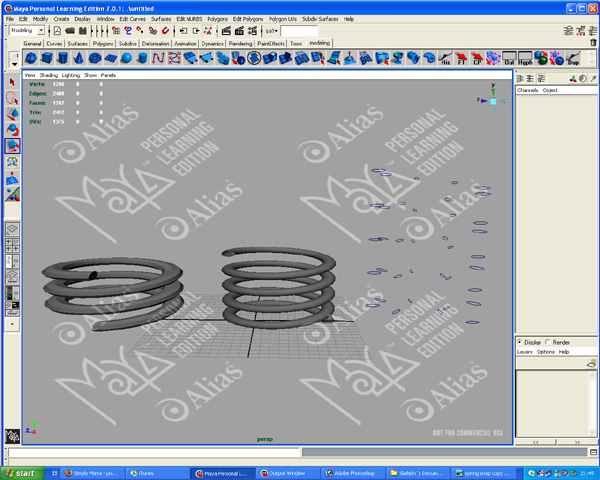
Task: Click the shelf trash can icon
Action: click(x=593, y=42)
